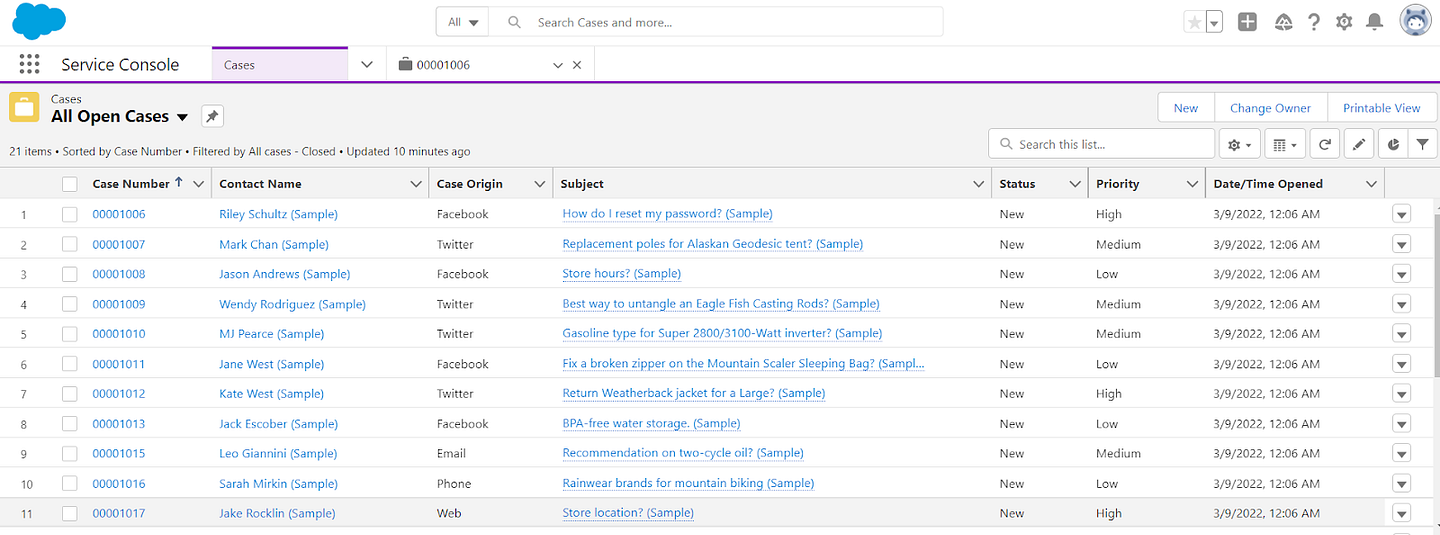Open Status column menu chevron
The image size is (1440, 535).
[1075, 184]
